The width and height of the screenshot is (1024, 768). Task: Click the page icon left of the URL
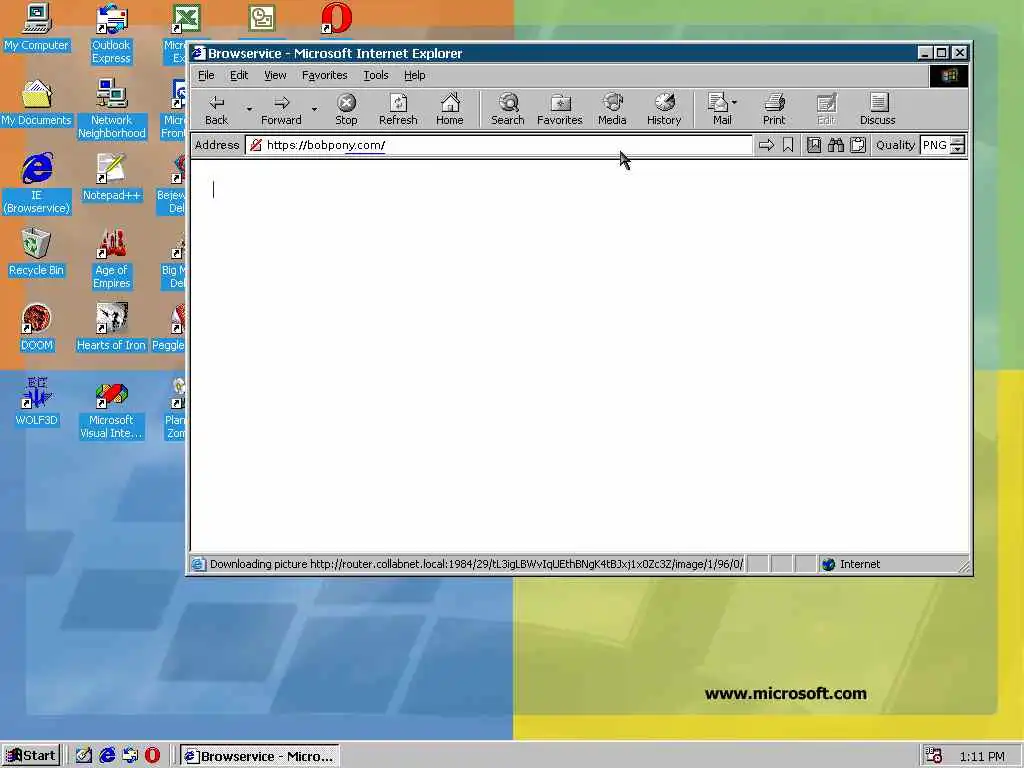pos(256,145)
